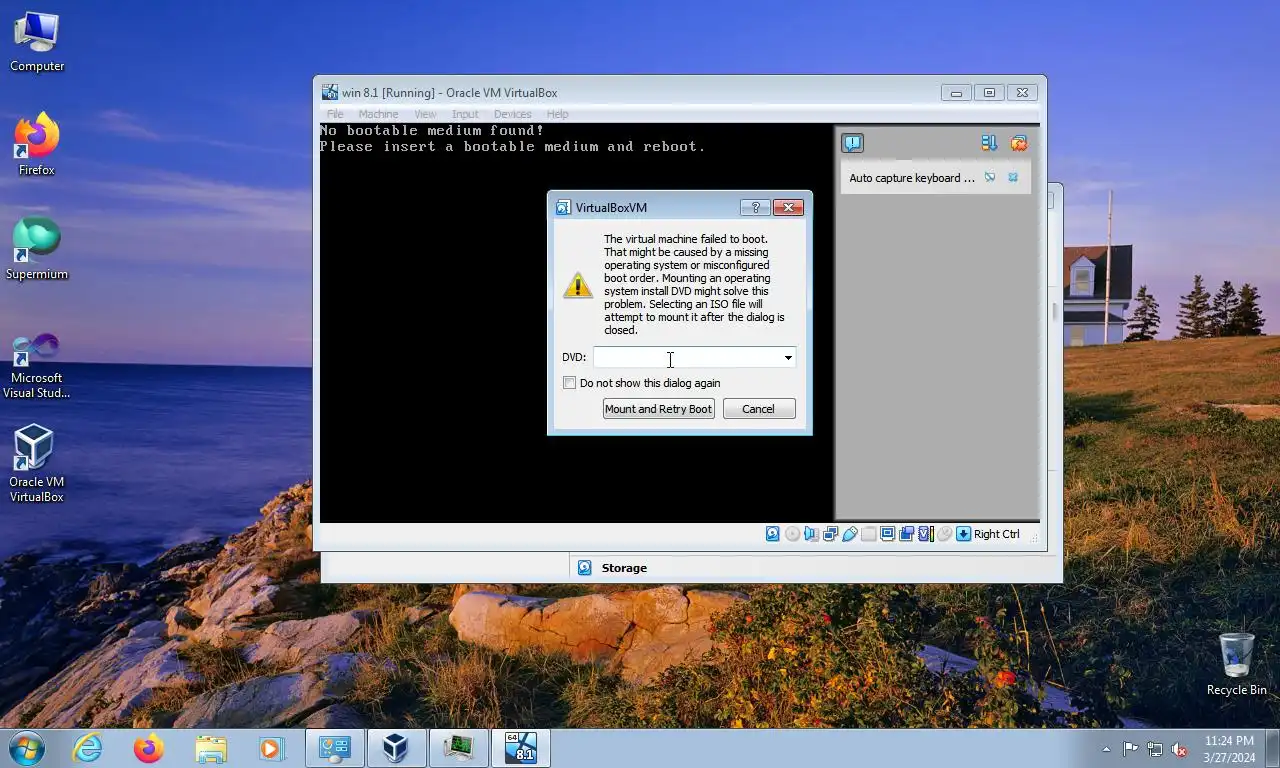Select the Recycle Bin icon
The height and width of the screenshot is (768, 1280).
click(x=1236, y=664)
